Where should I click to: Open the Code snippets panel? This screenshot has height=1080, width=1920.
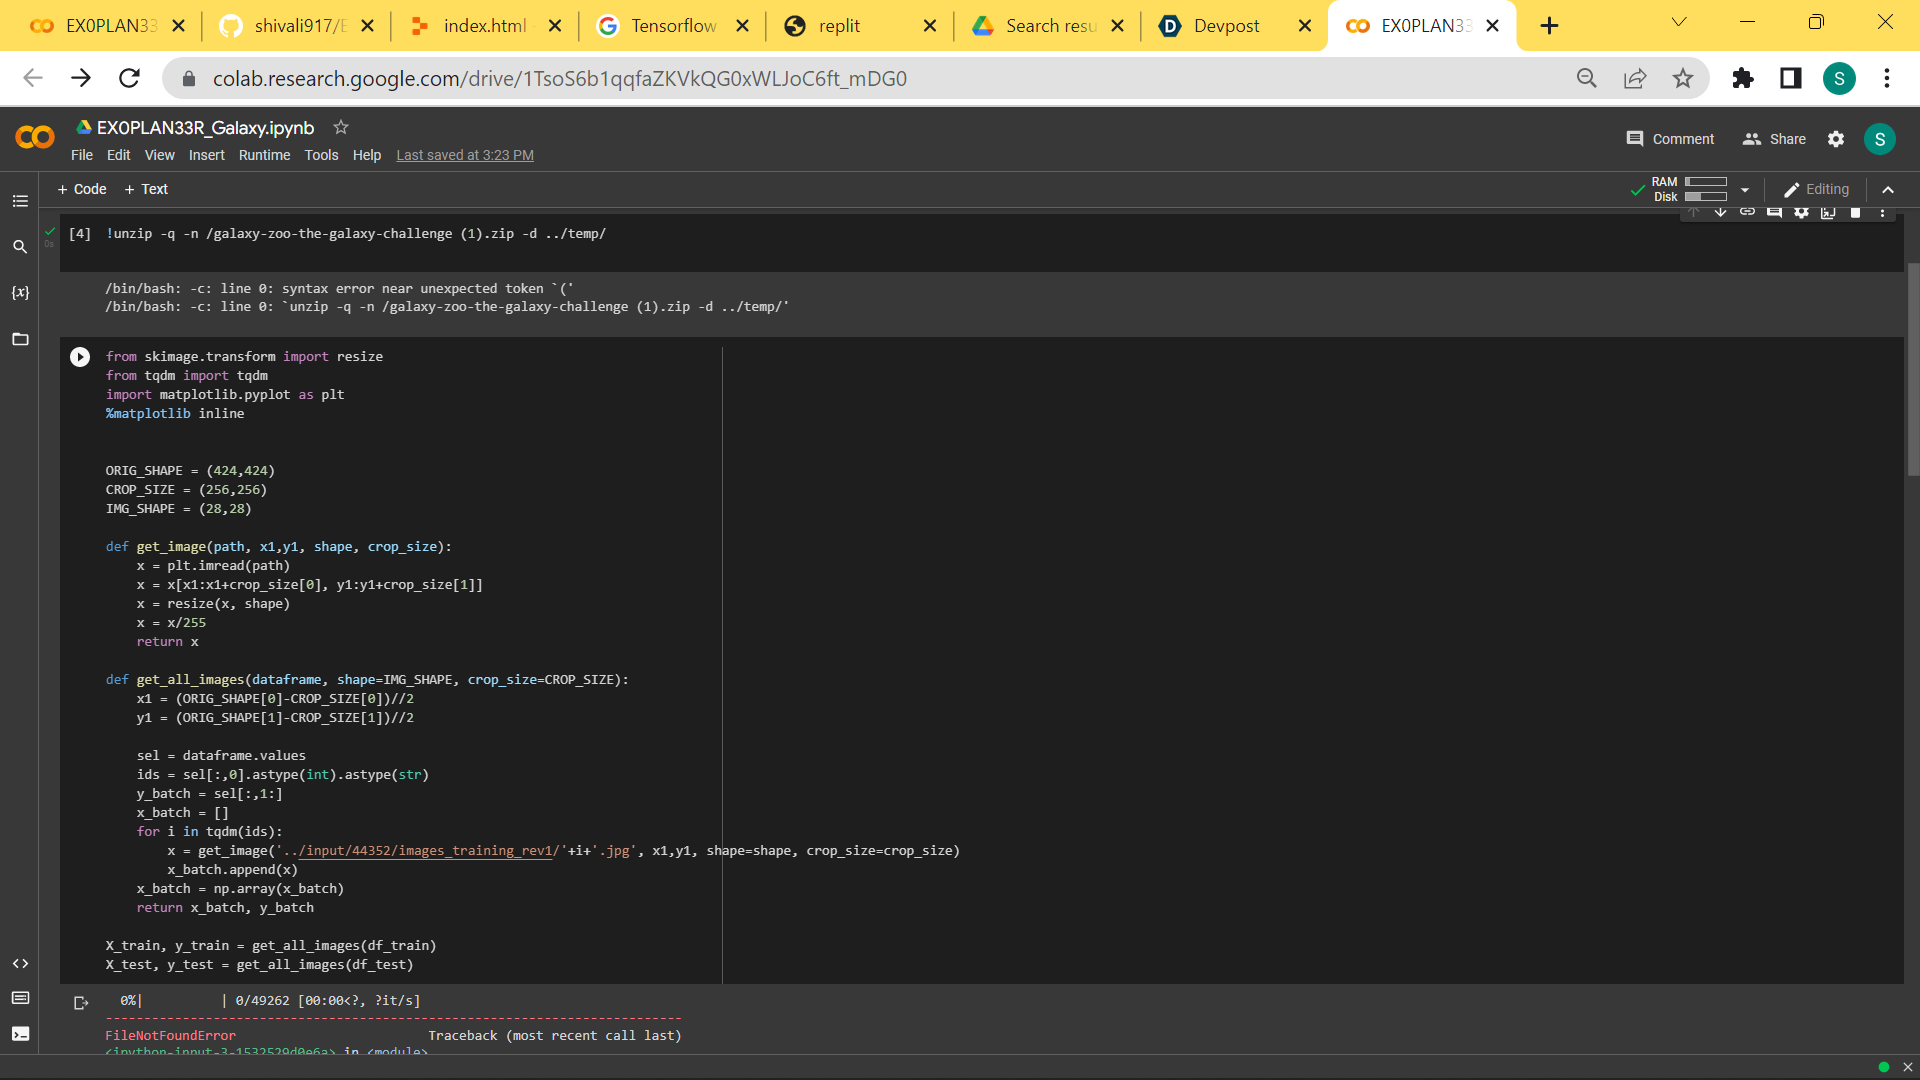pos(20,963)
